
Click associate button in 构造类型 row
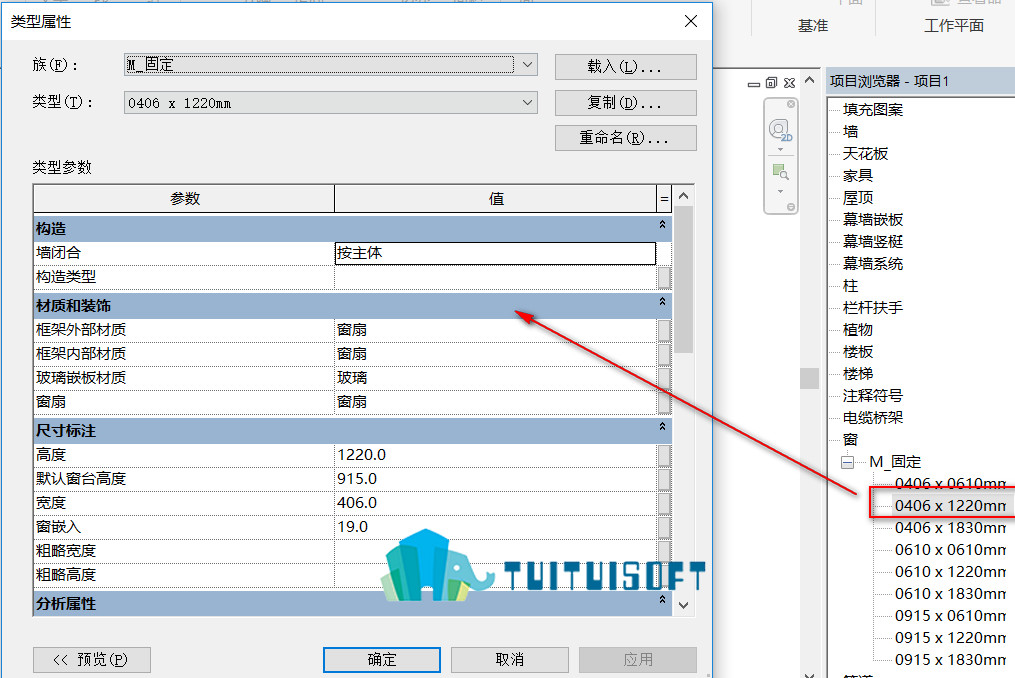(664, 277)
